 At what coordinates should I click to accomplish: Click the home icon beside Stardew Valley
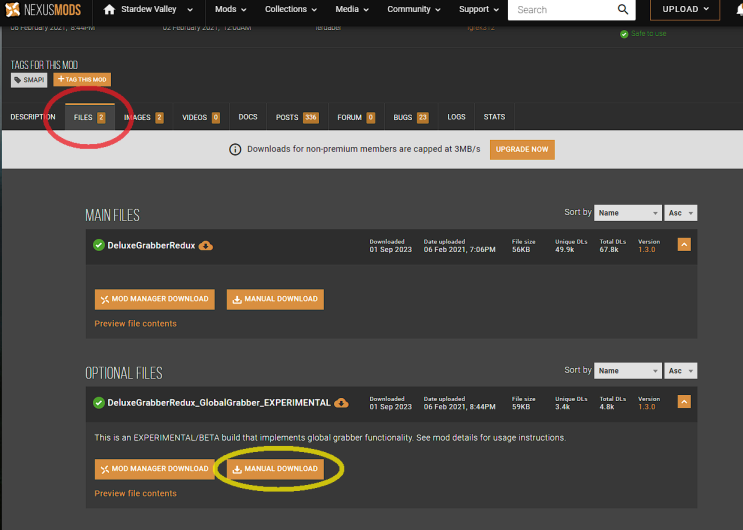pyautogui.click(x=109, y=9)
